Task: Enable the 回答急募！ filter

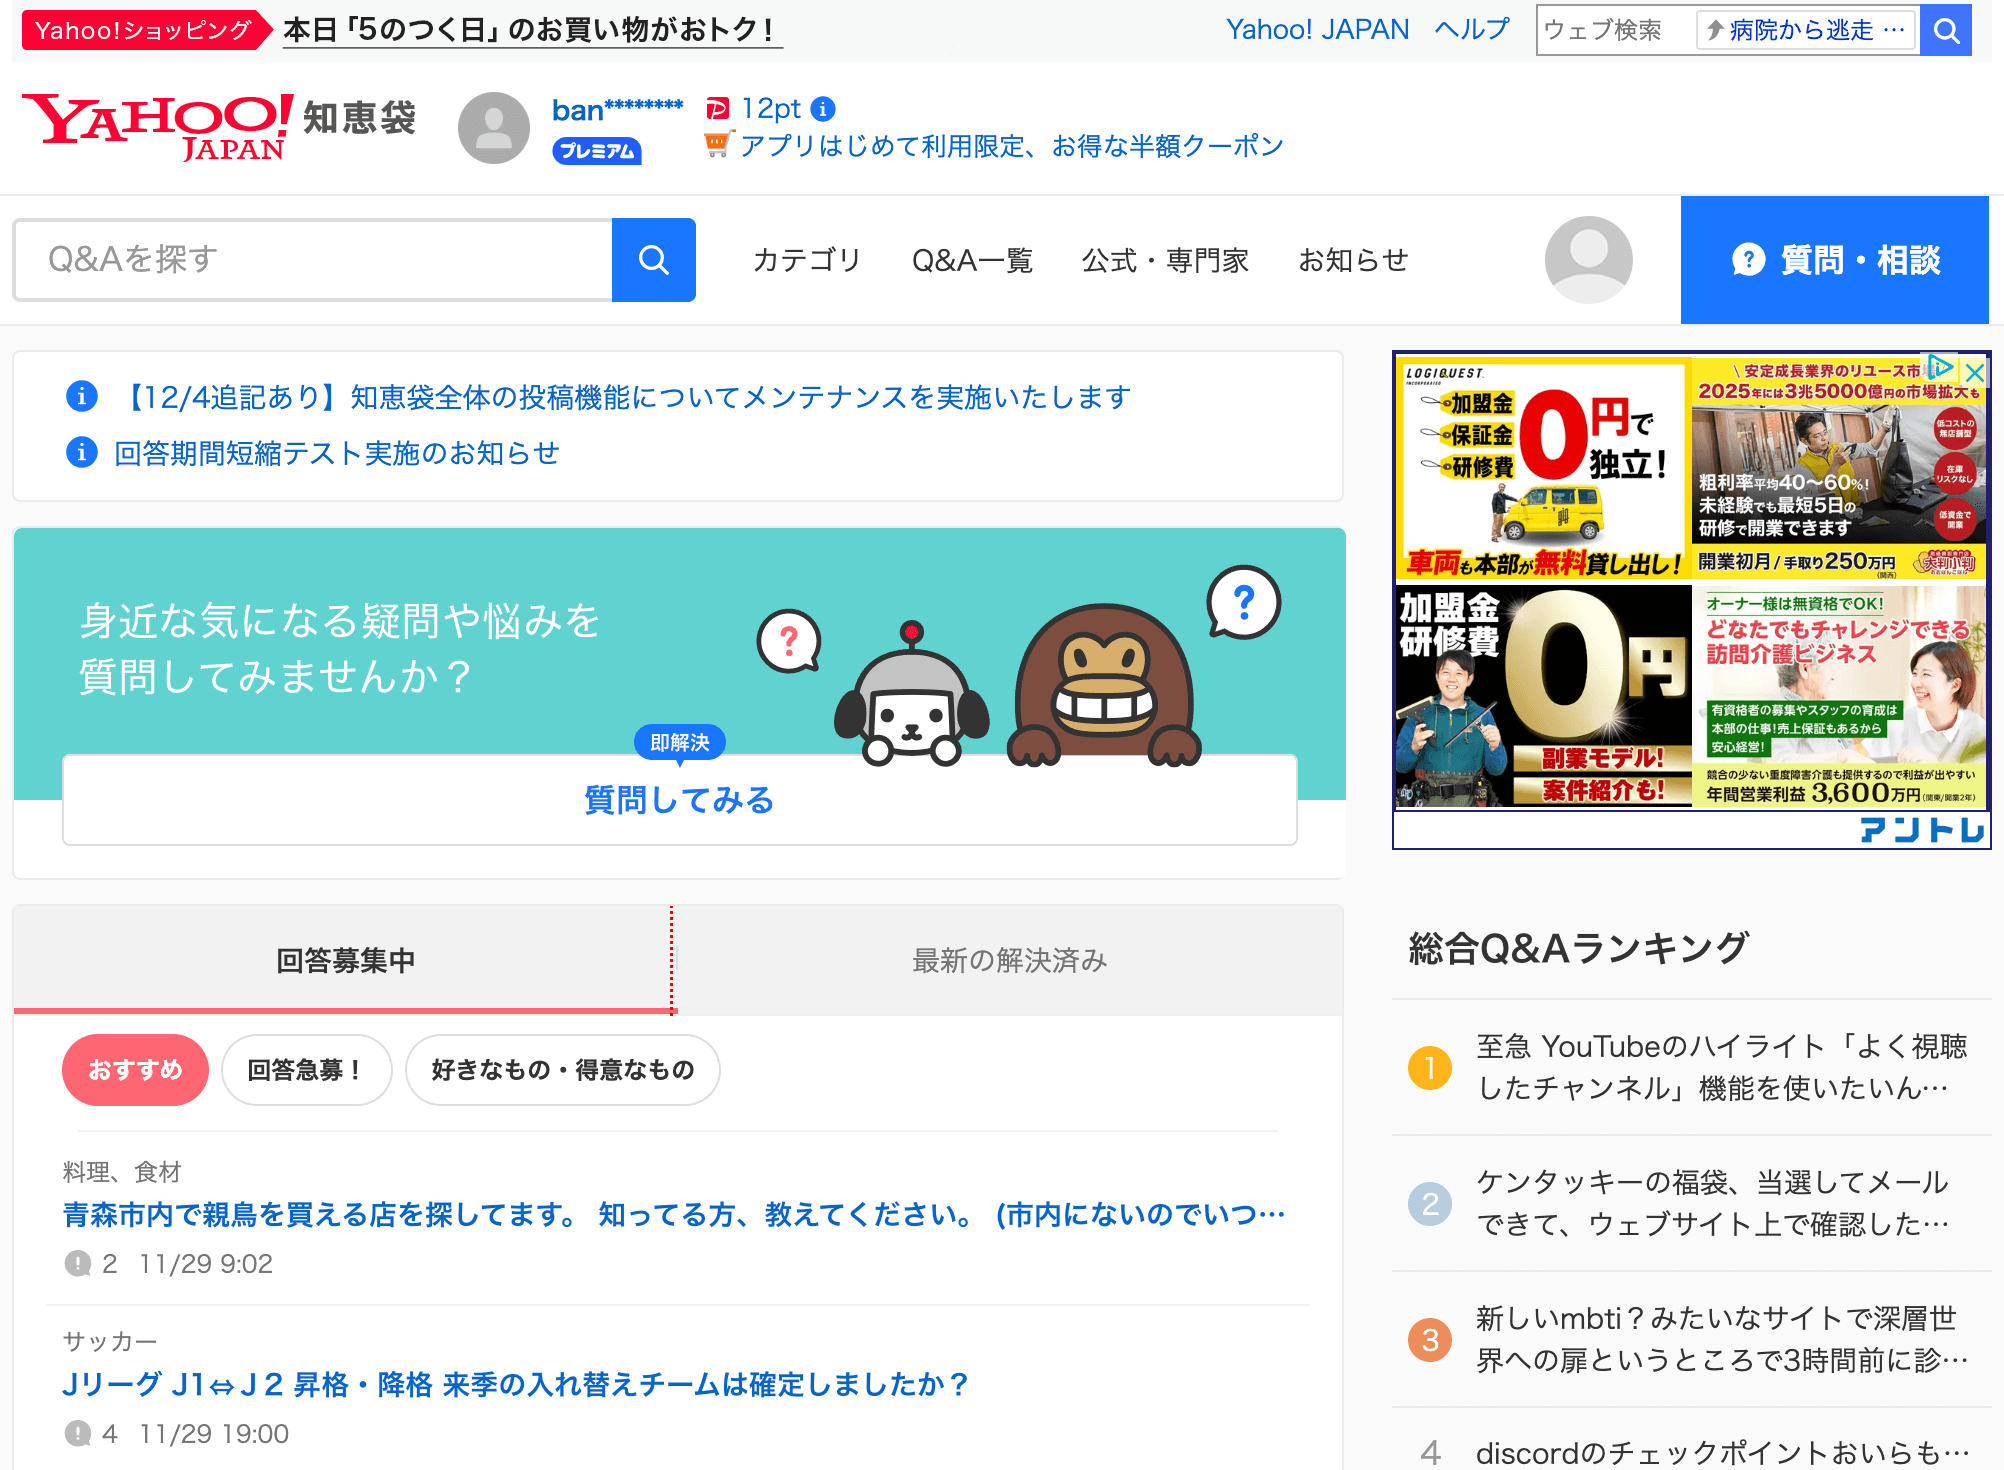Action: (x=306, y=1069)
